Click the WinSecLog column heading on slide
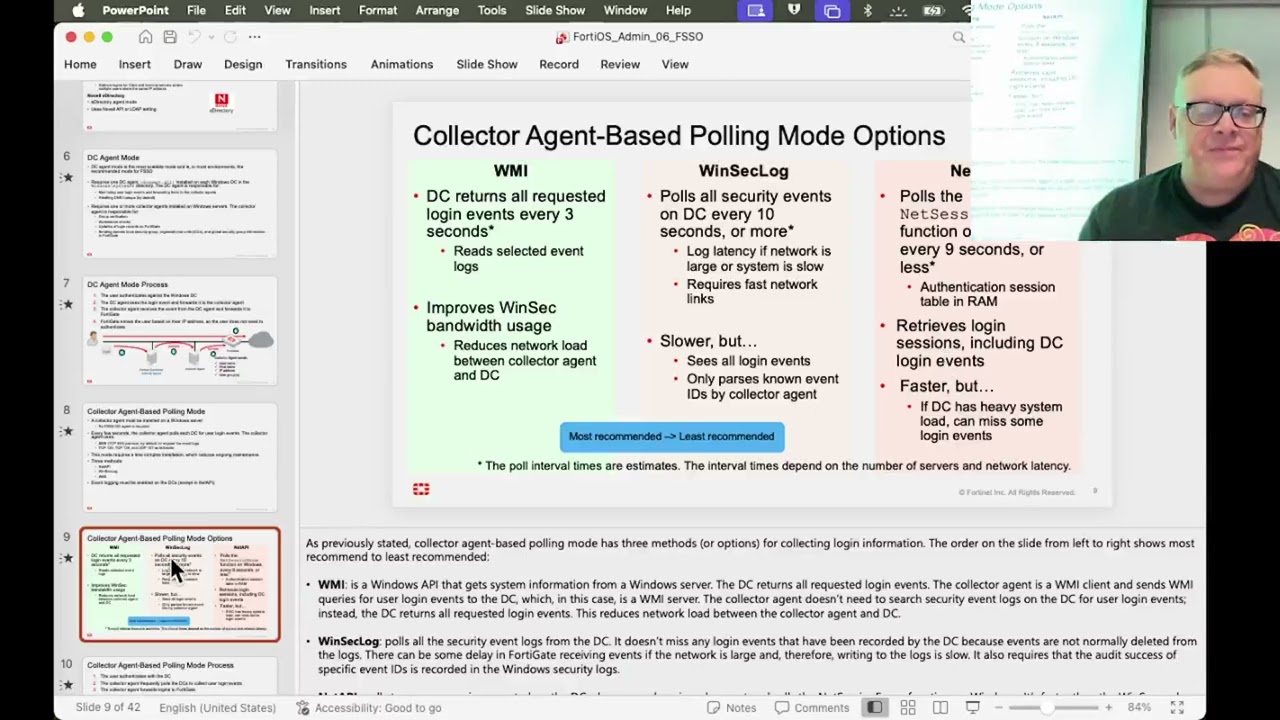This screenshot has width=1280, height=720. pyautogui.click(x=743, y=171)
